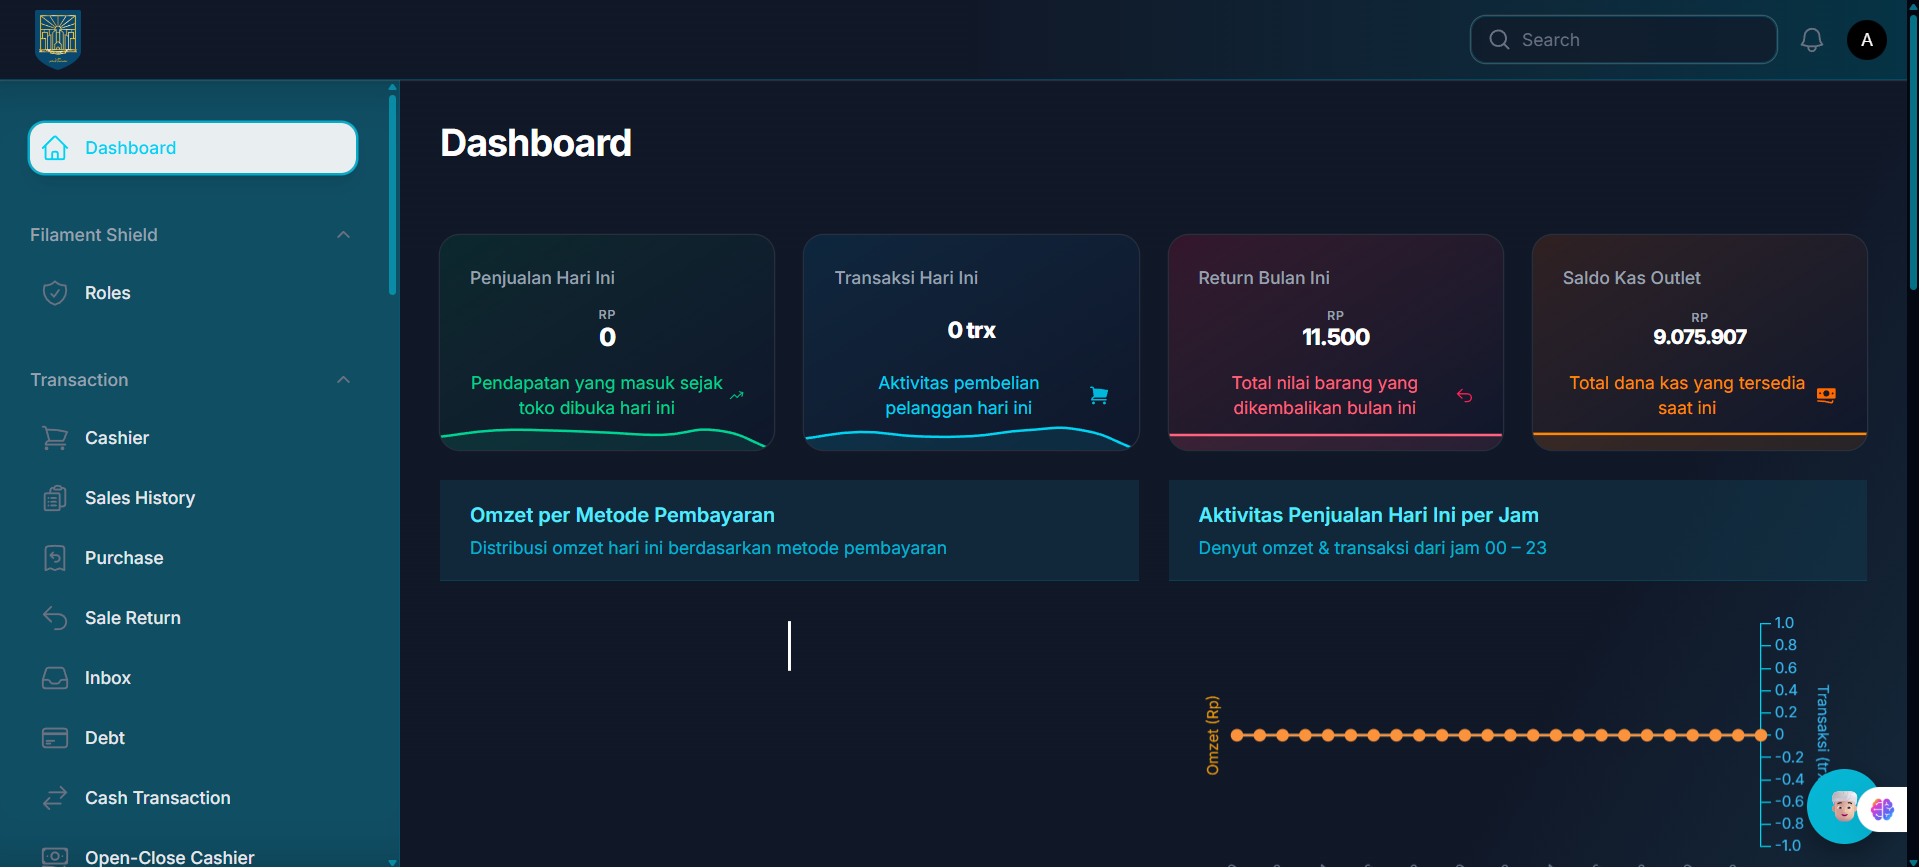1919x867 pixels.
Task: Click the Saldo Kas Outlet card
Action: (x=1699, y=342)
